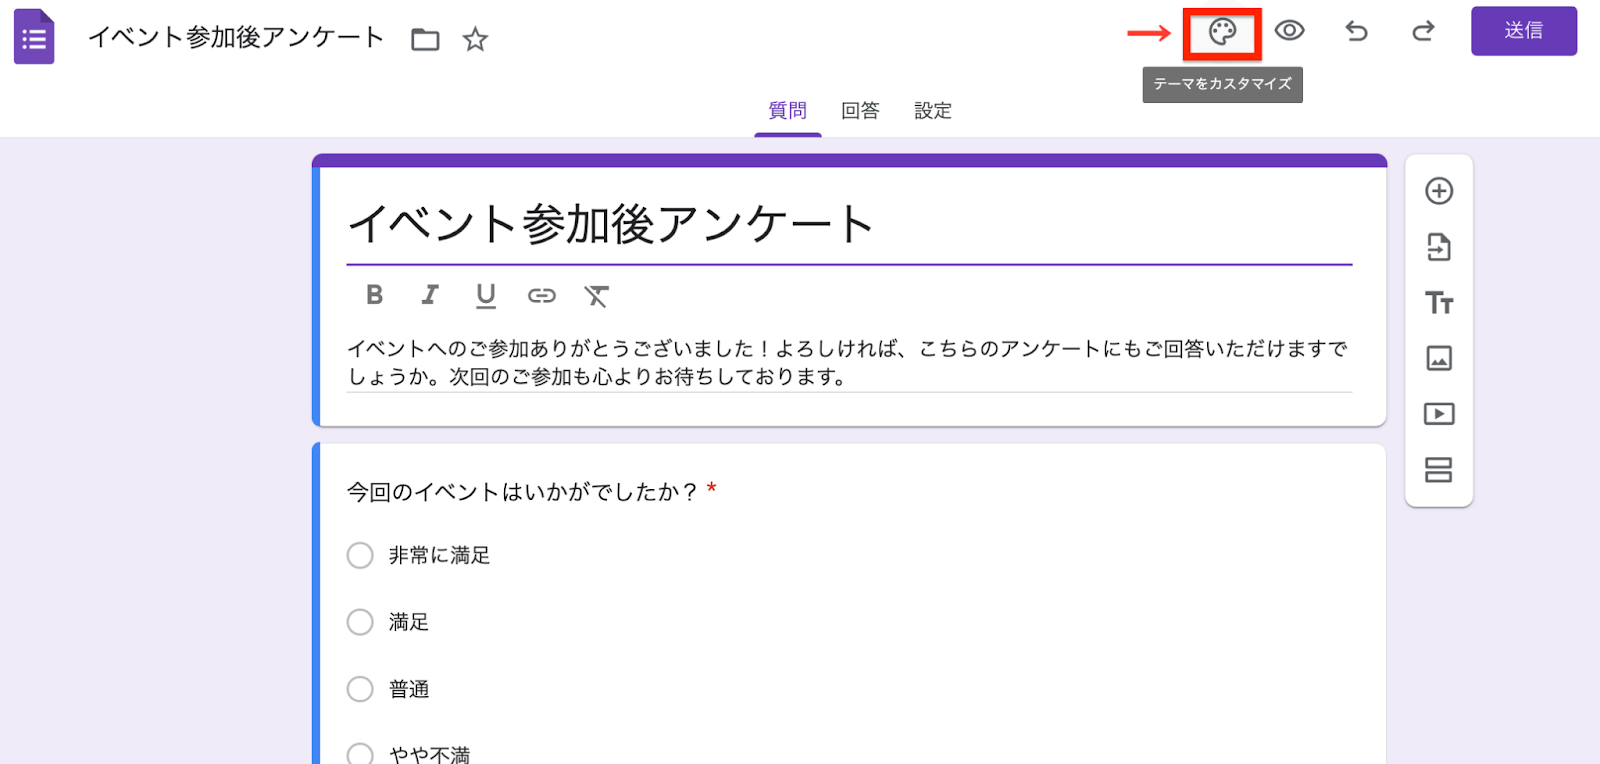1600x764 pixels.
Task: Click the purple 送信 button
Action: click(1524, 31)
